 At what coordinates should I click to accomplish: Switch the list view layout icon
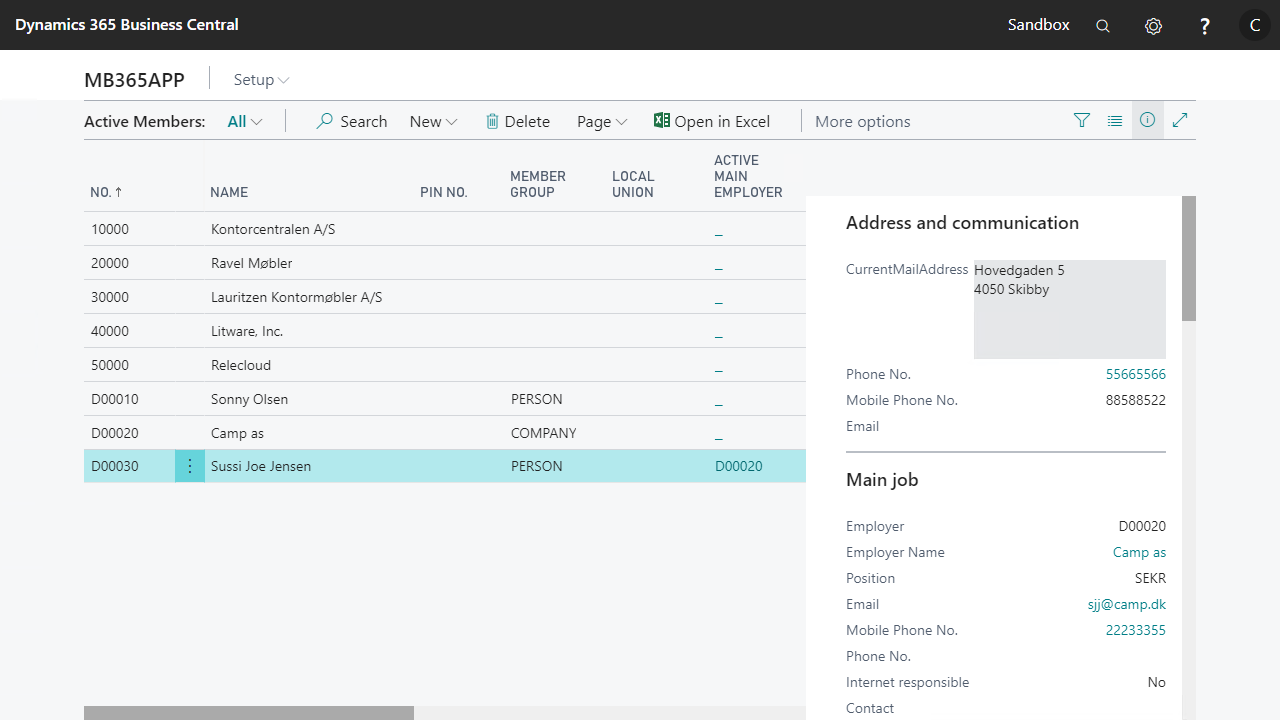(1115, 120)
